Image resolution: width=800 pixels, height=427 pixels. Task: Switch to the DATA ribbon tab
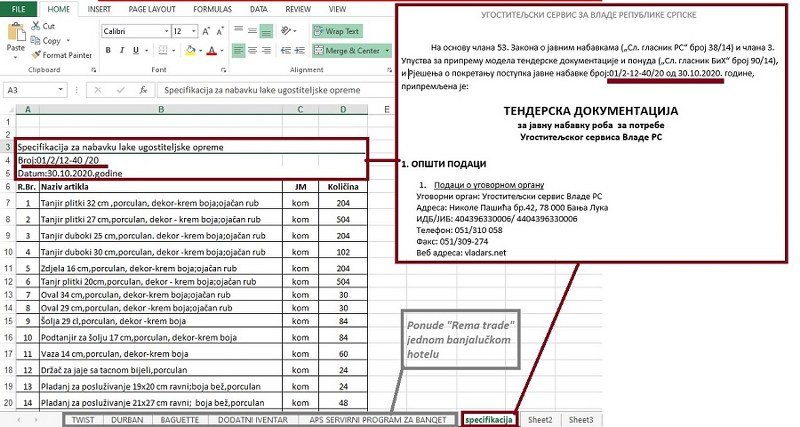pyautogui.click(x=259, y=9)
